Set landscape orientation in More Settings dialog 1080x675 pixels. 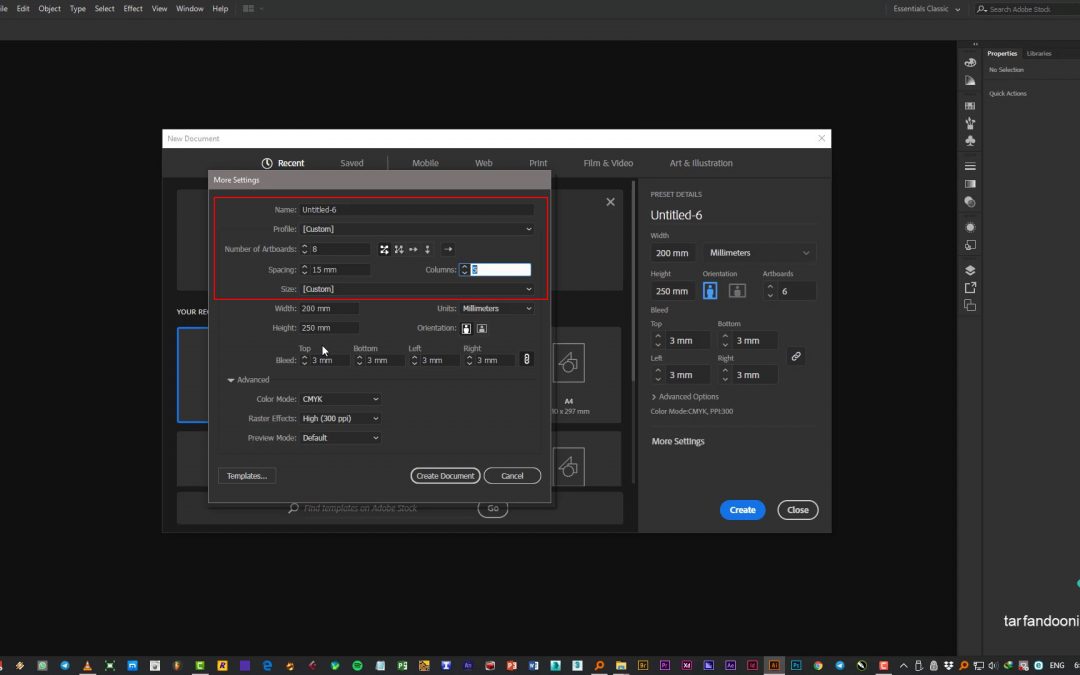tap(481, 328)
